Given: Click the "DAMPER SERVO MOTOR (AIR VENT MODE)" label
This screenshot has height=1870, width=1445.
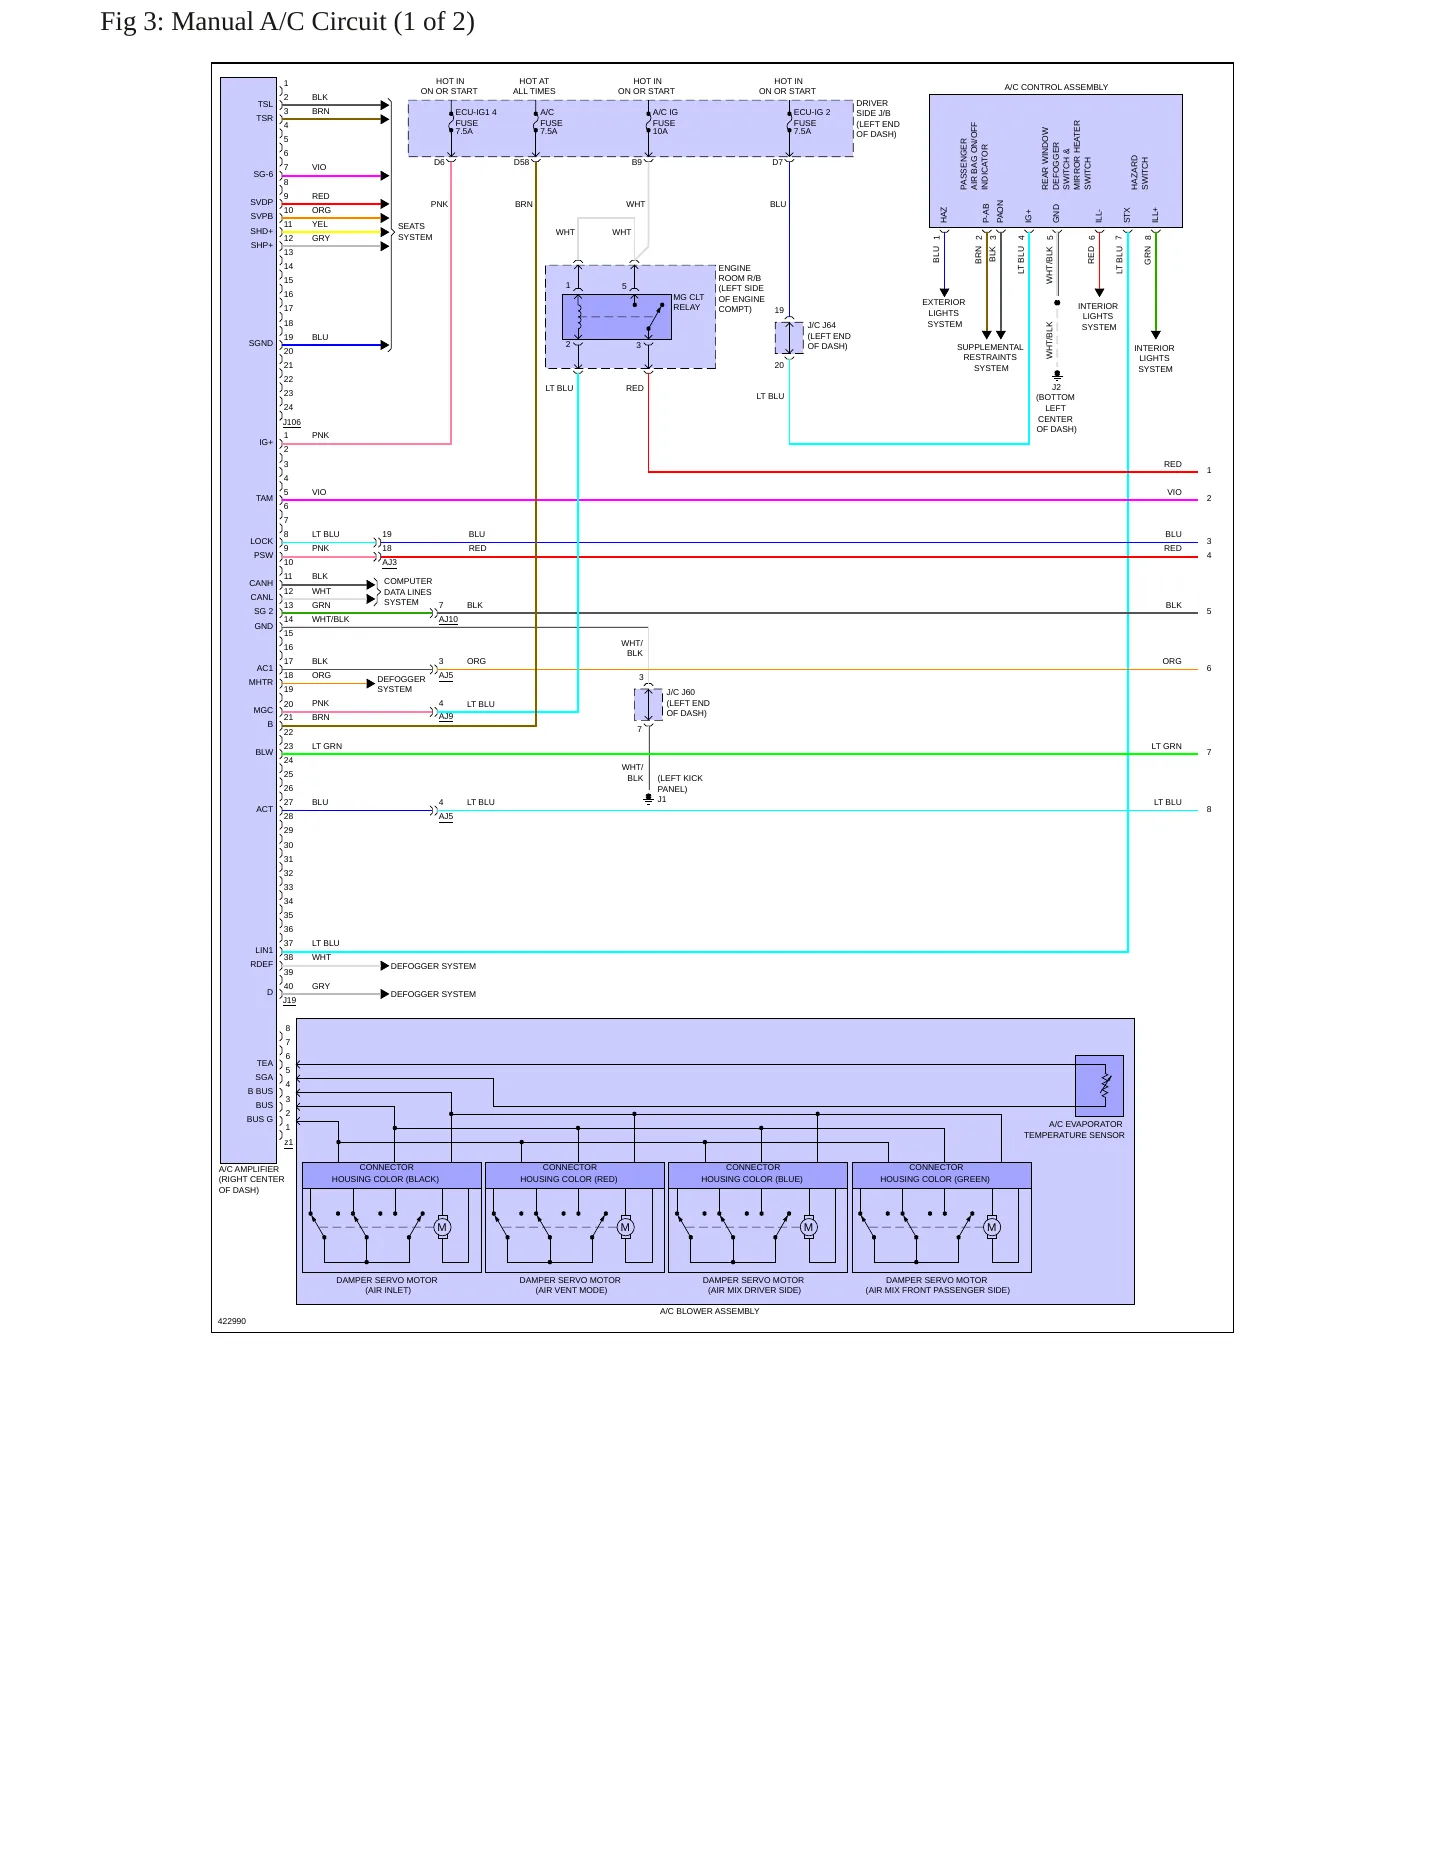Looking at the screenshot, I should click(570, 1285).
